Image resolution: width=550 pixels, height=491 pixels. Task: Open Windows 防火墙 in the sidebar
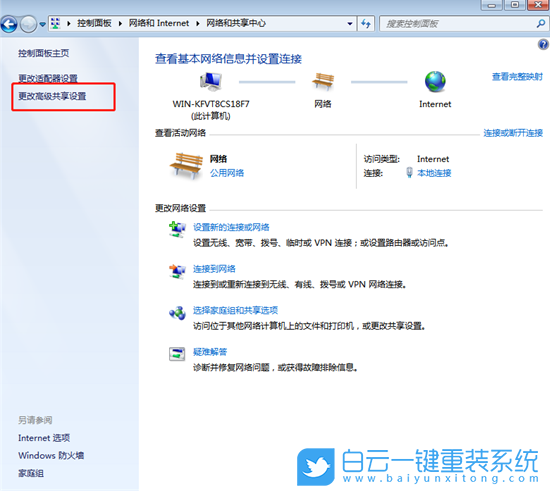51,456
